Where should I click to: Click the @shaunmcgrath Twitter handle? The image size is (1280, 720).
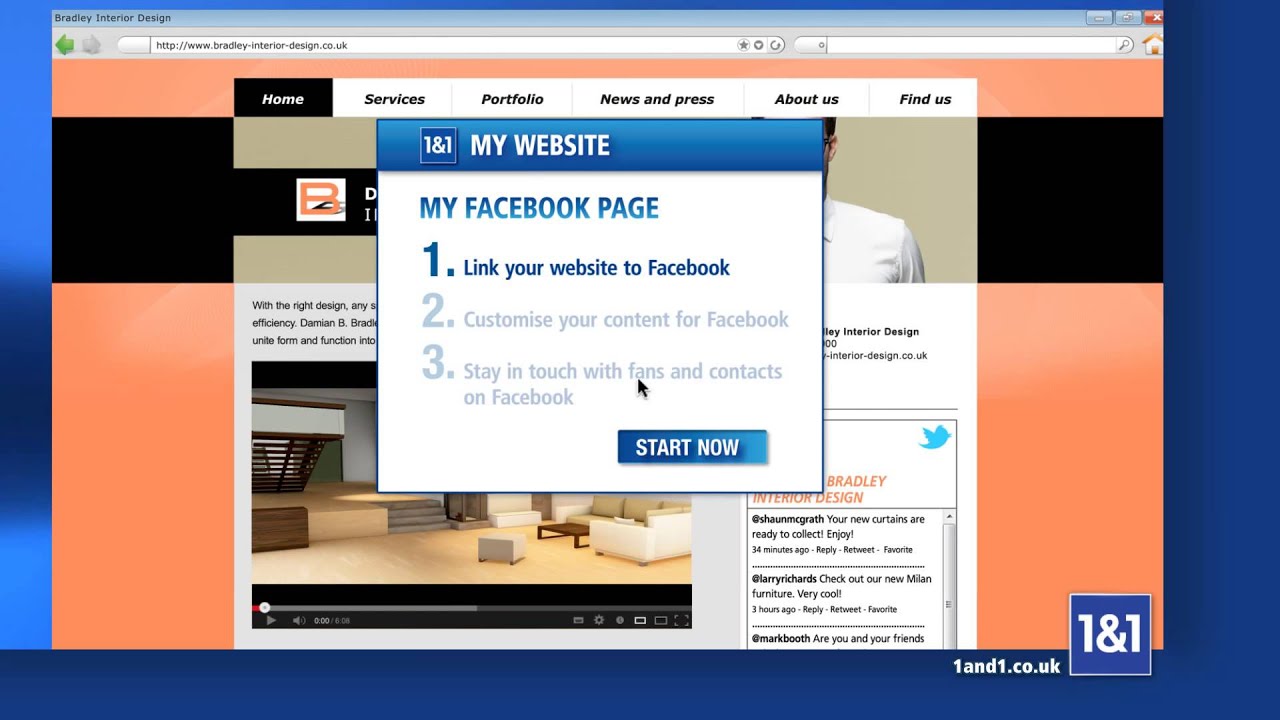tap(788, 519)
